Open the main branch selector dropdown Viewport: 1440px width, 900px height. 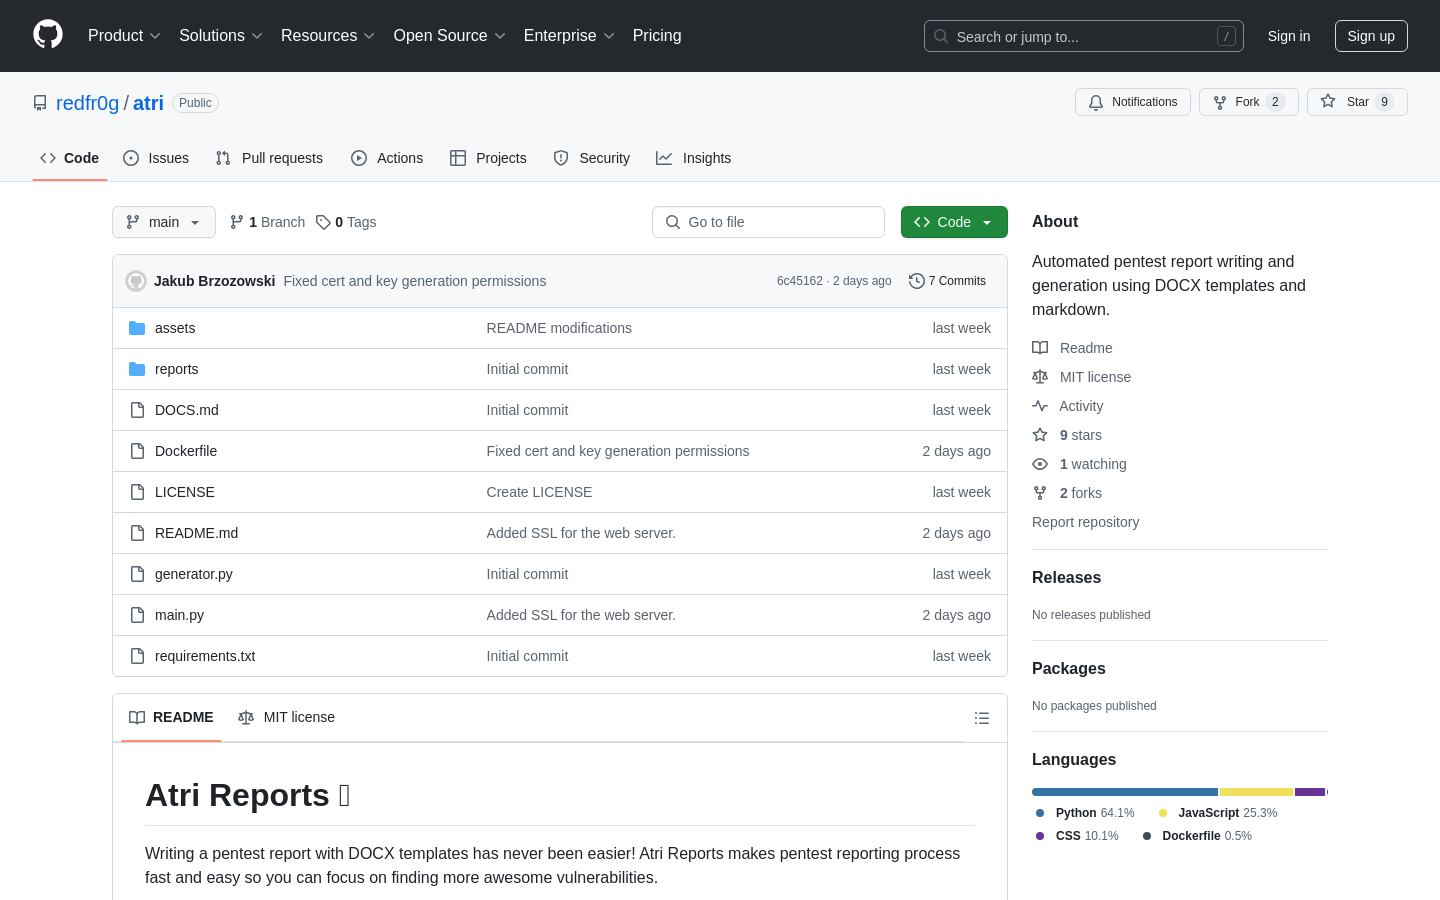[164, 222]
